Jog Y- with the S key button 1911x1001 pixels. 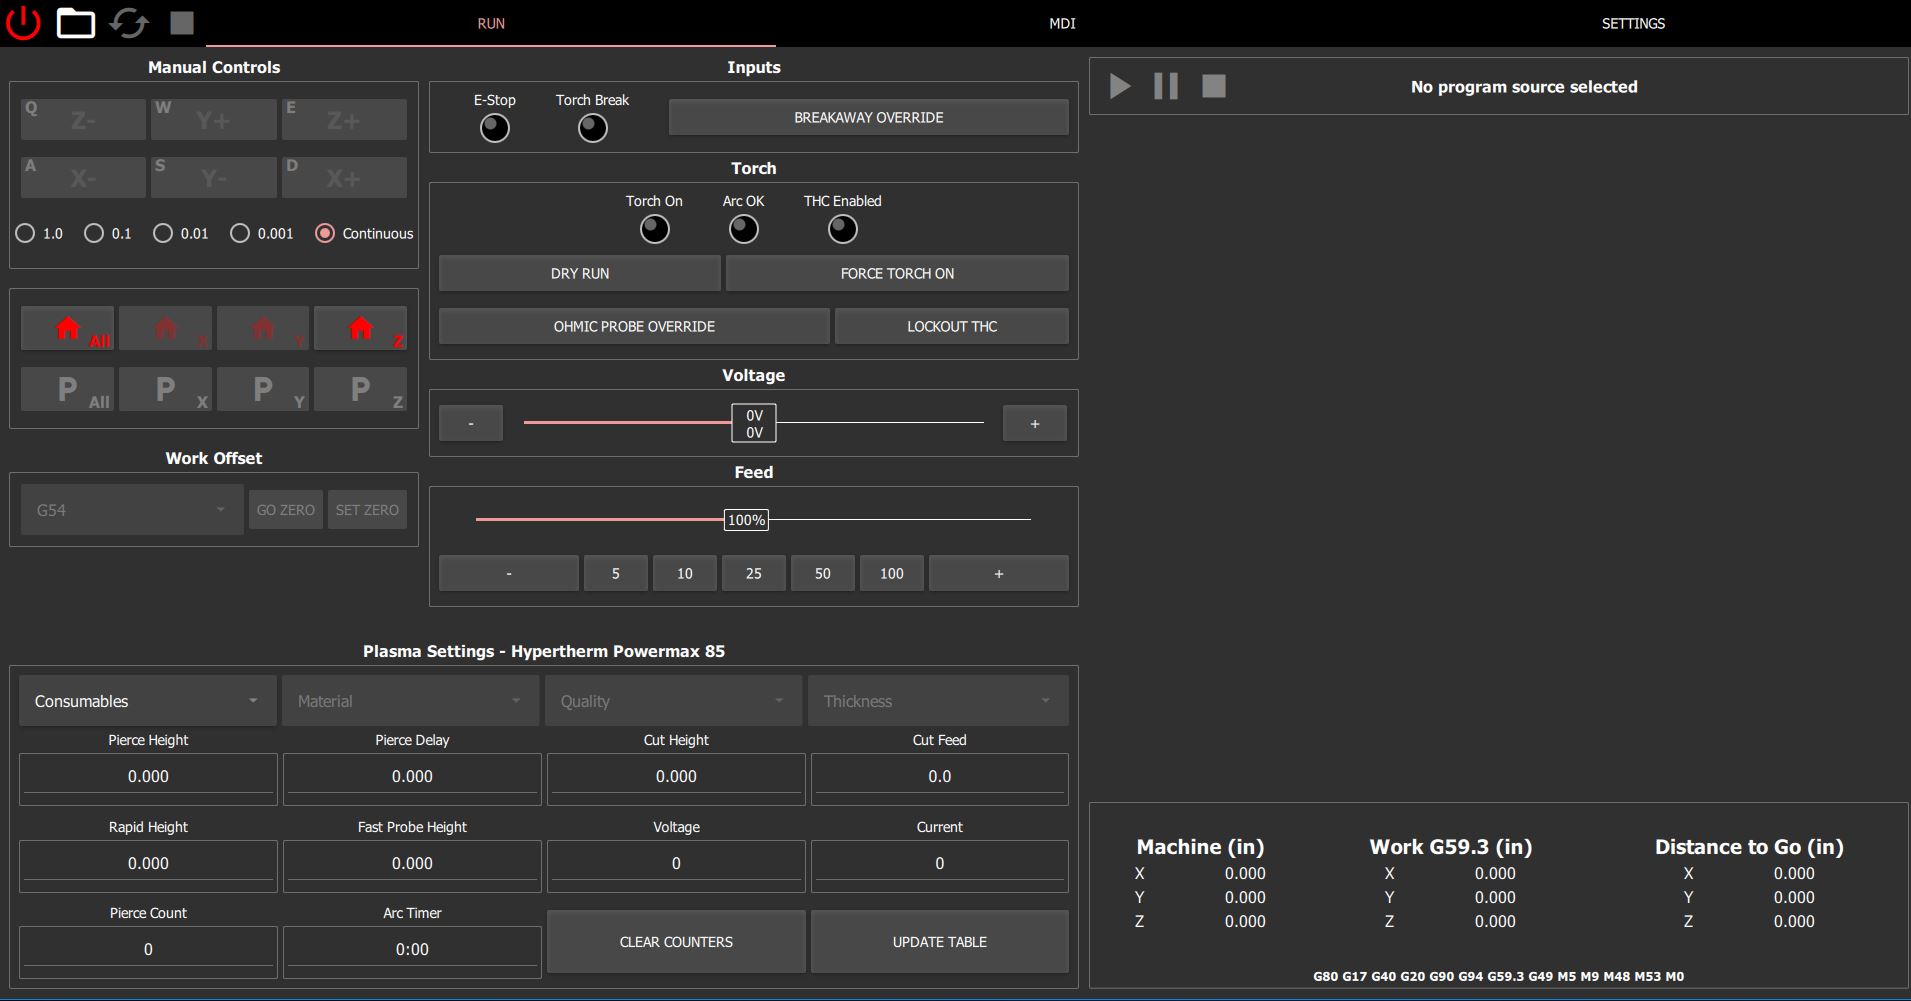(x=213, y=177)
